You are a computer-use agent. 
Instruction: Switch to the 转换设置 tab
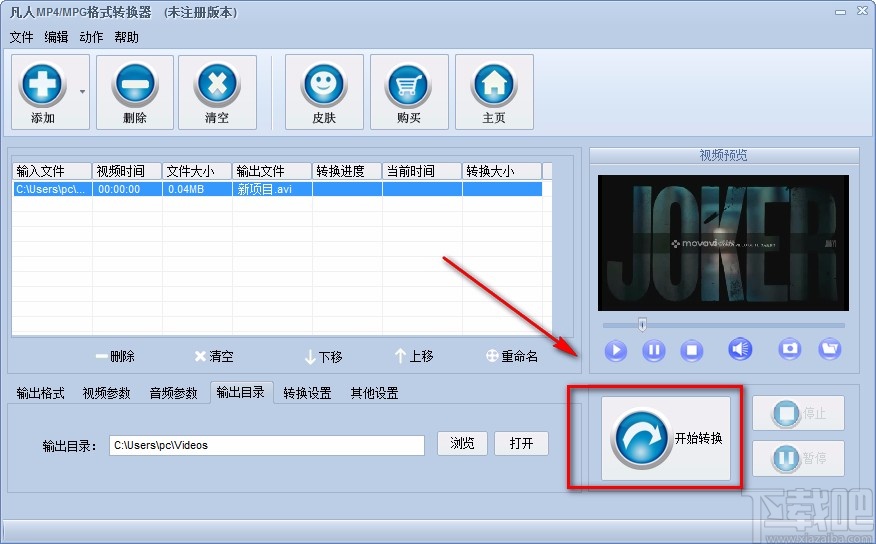click(x=307, y=393)
